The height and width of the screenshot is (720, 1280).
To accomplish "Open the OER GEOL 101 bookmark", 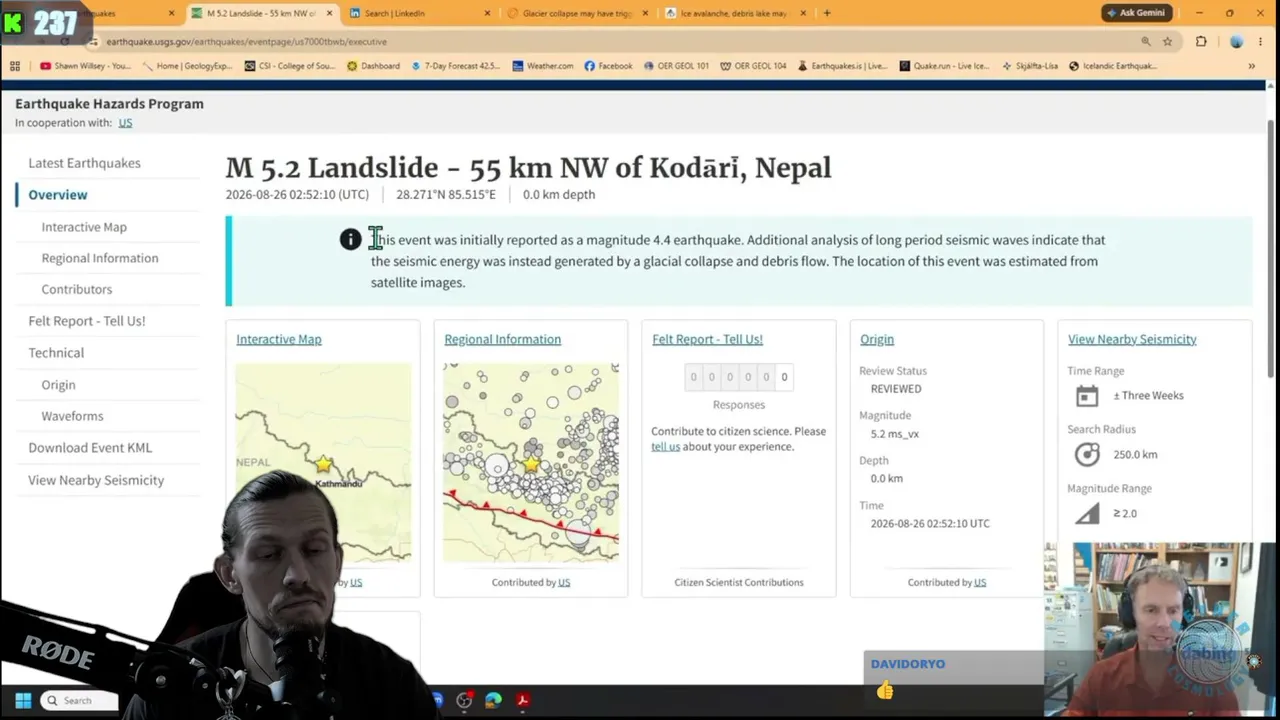I will [676, 66].
